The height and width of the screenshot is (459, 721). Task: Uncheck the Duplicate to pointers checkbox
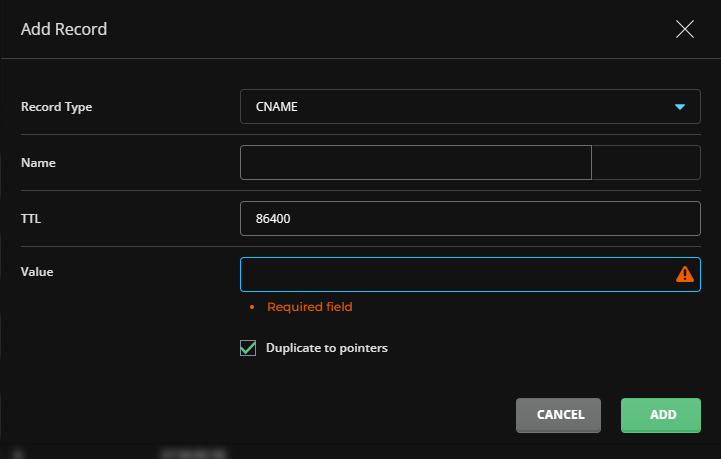tap(248, 348)
